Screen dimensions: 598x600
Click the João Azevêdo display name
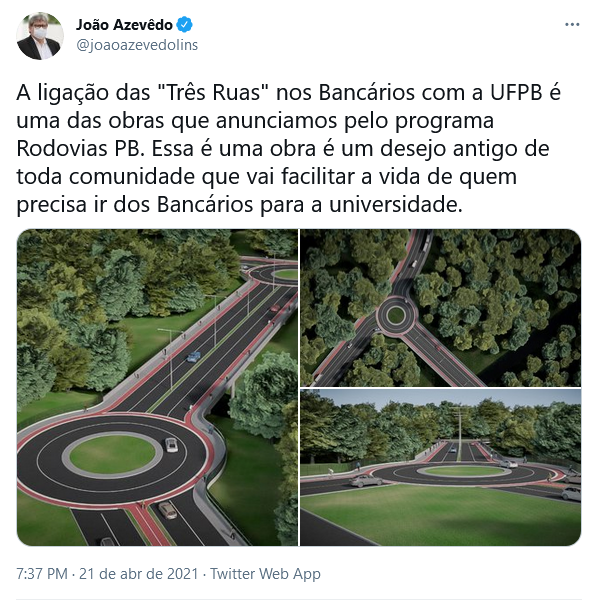coord(124,24)
